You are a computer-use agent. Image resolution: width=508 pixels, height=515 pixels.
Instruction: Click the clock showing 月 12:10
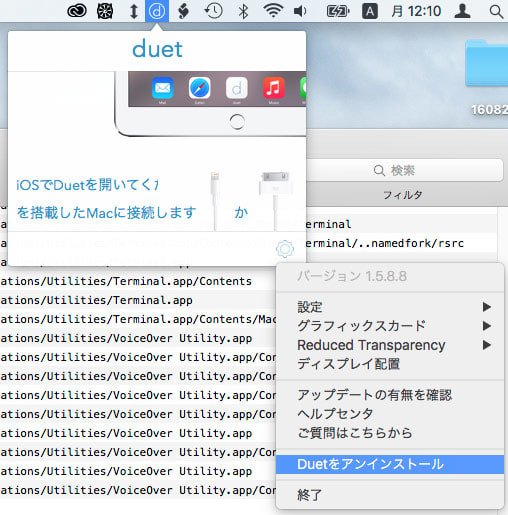[x=416, y=11]
